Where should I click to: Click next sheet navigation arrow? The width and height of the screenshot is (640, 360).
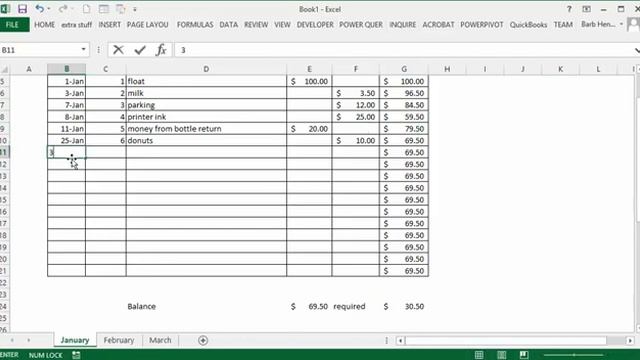pyautogui.click(x=29, y=340)
